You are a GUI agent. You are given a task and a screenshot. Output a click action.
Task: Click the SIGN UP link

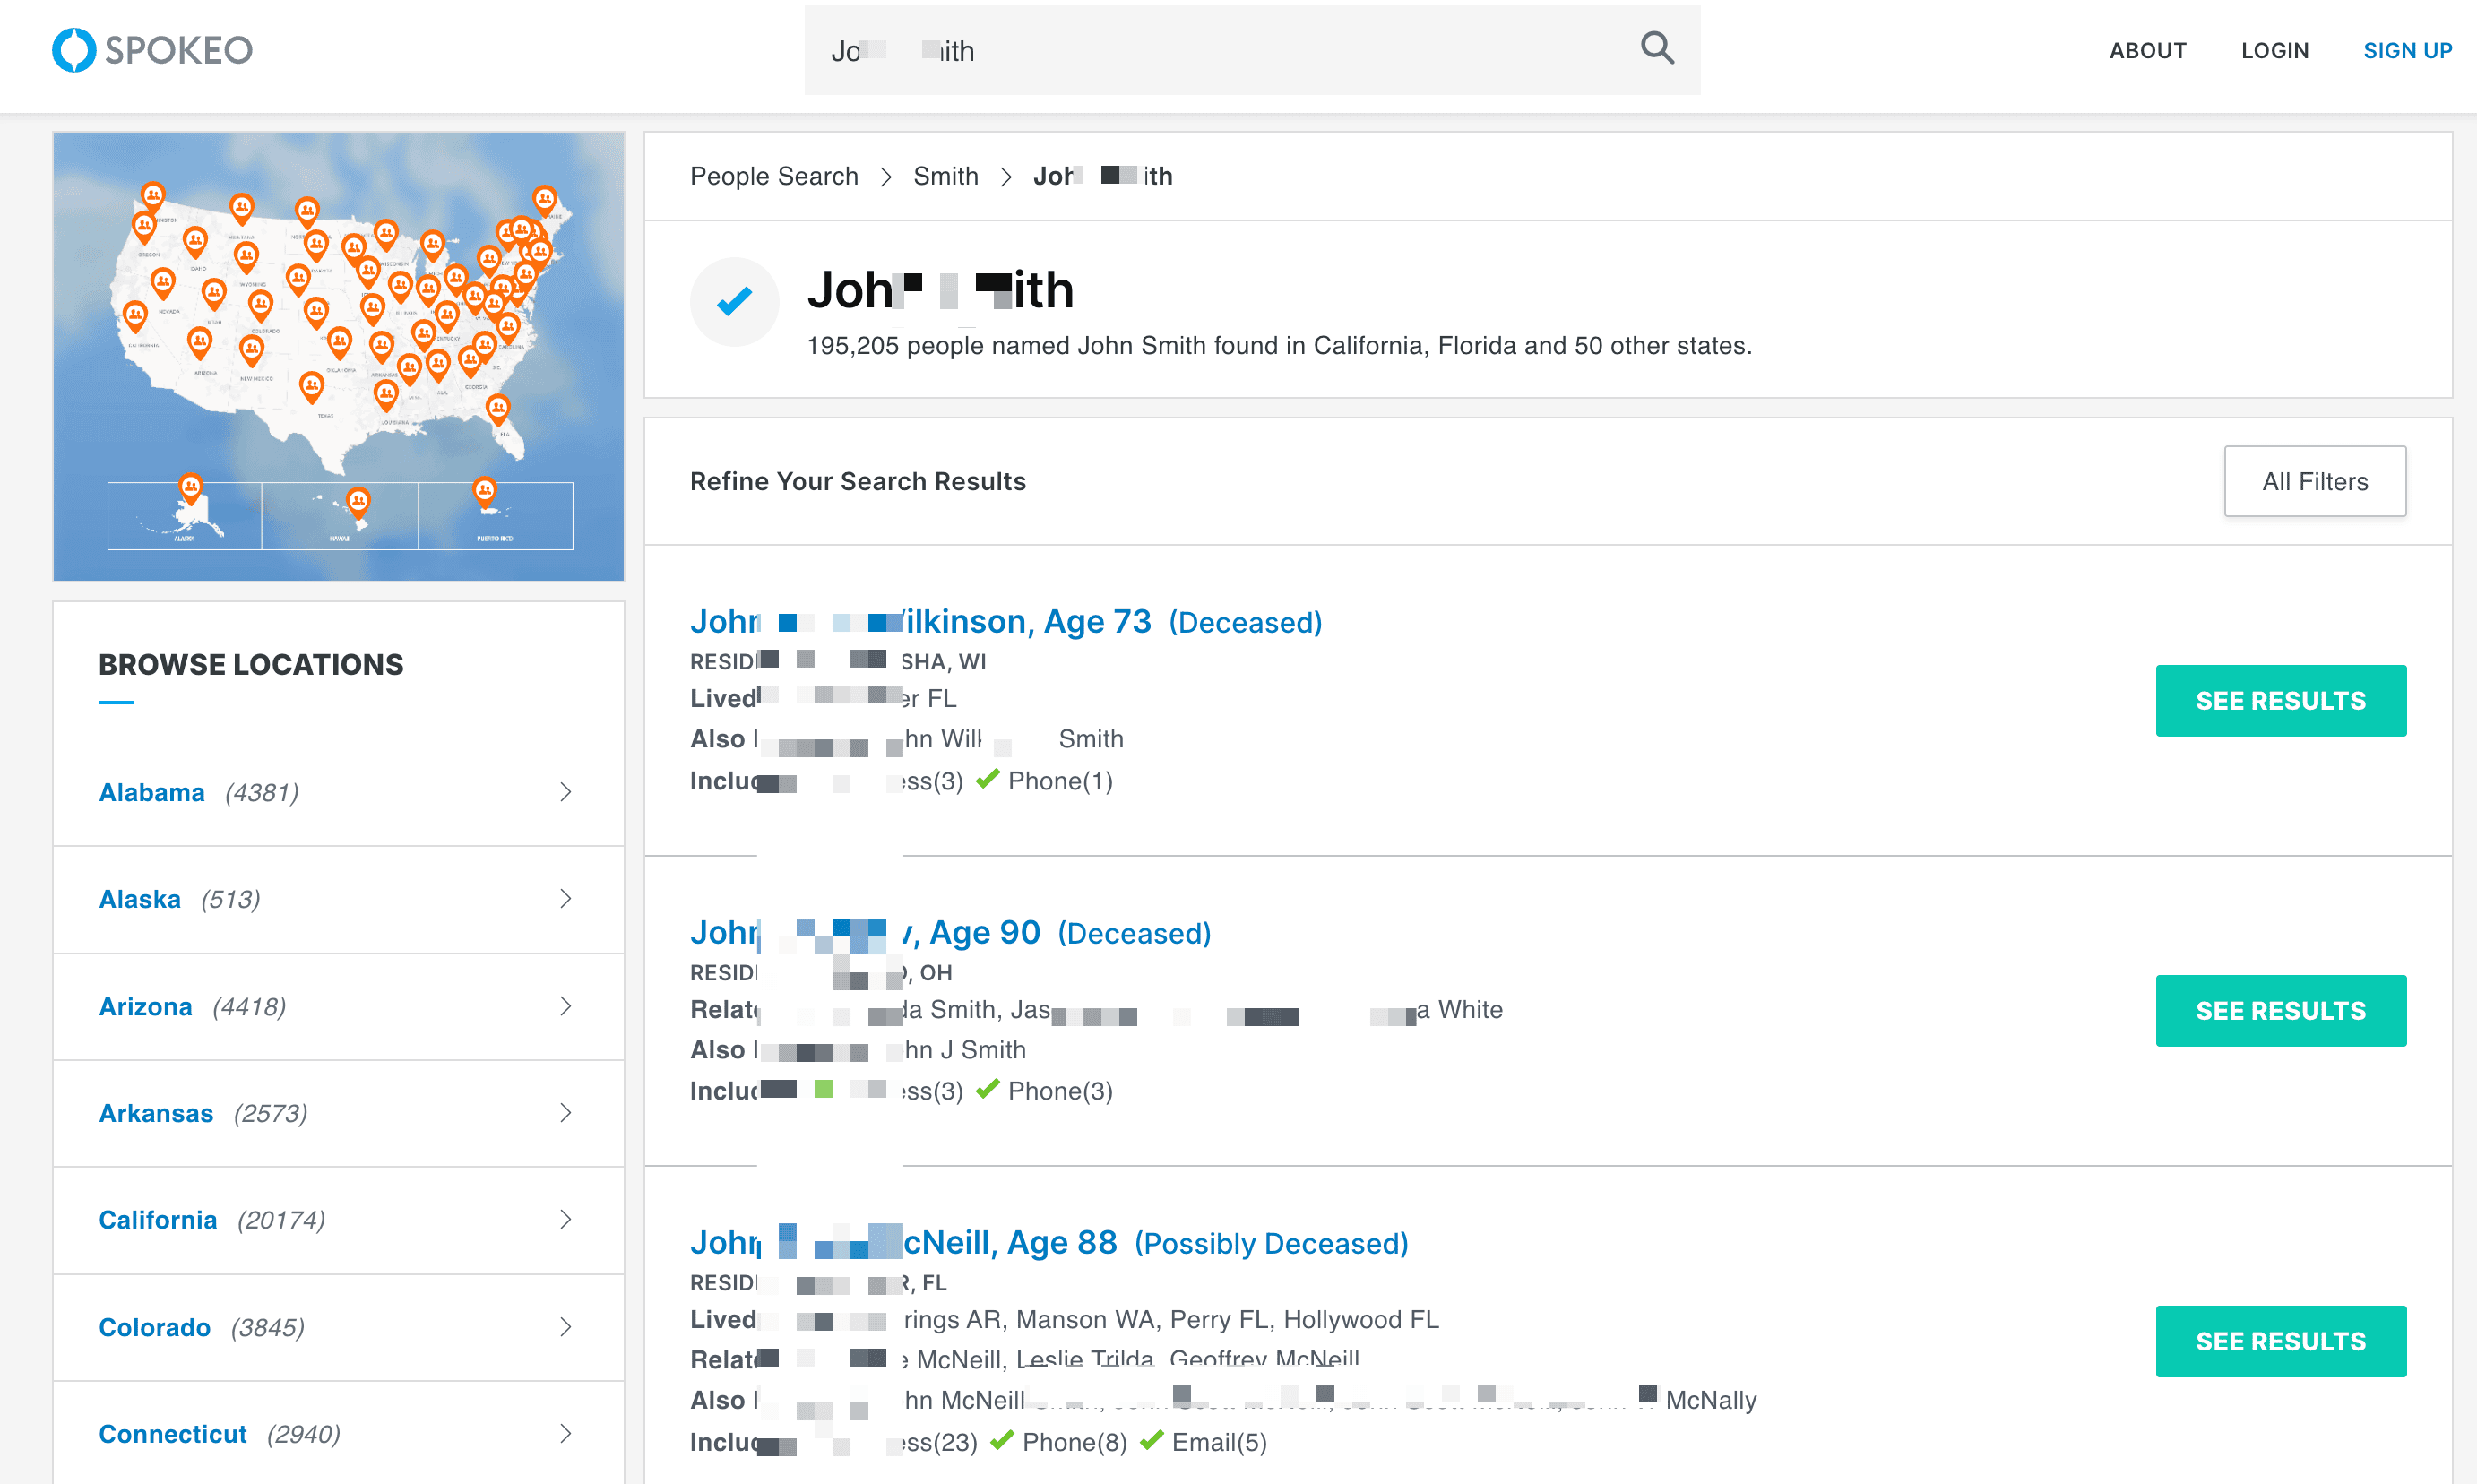(x=2406, y=51)
